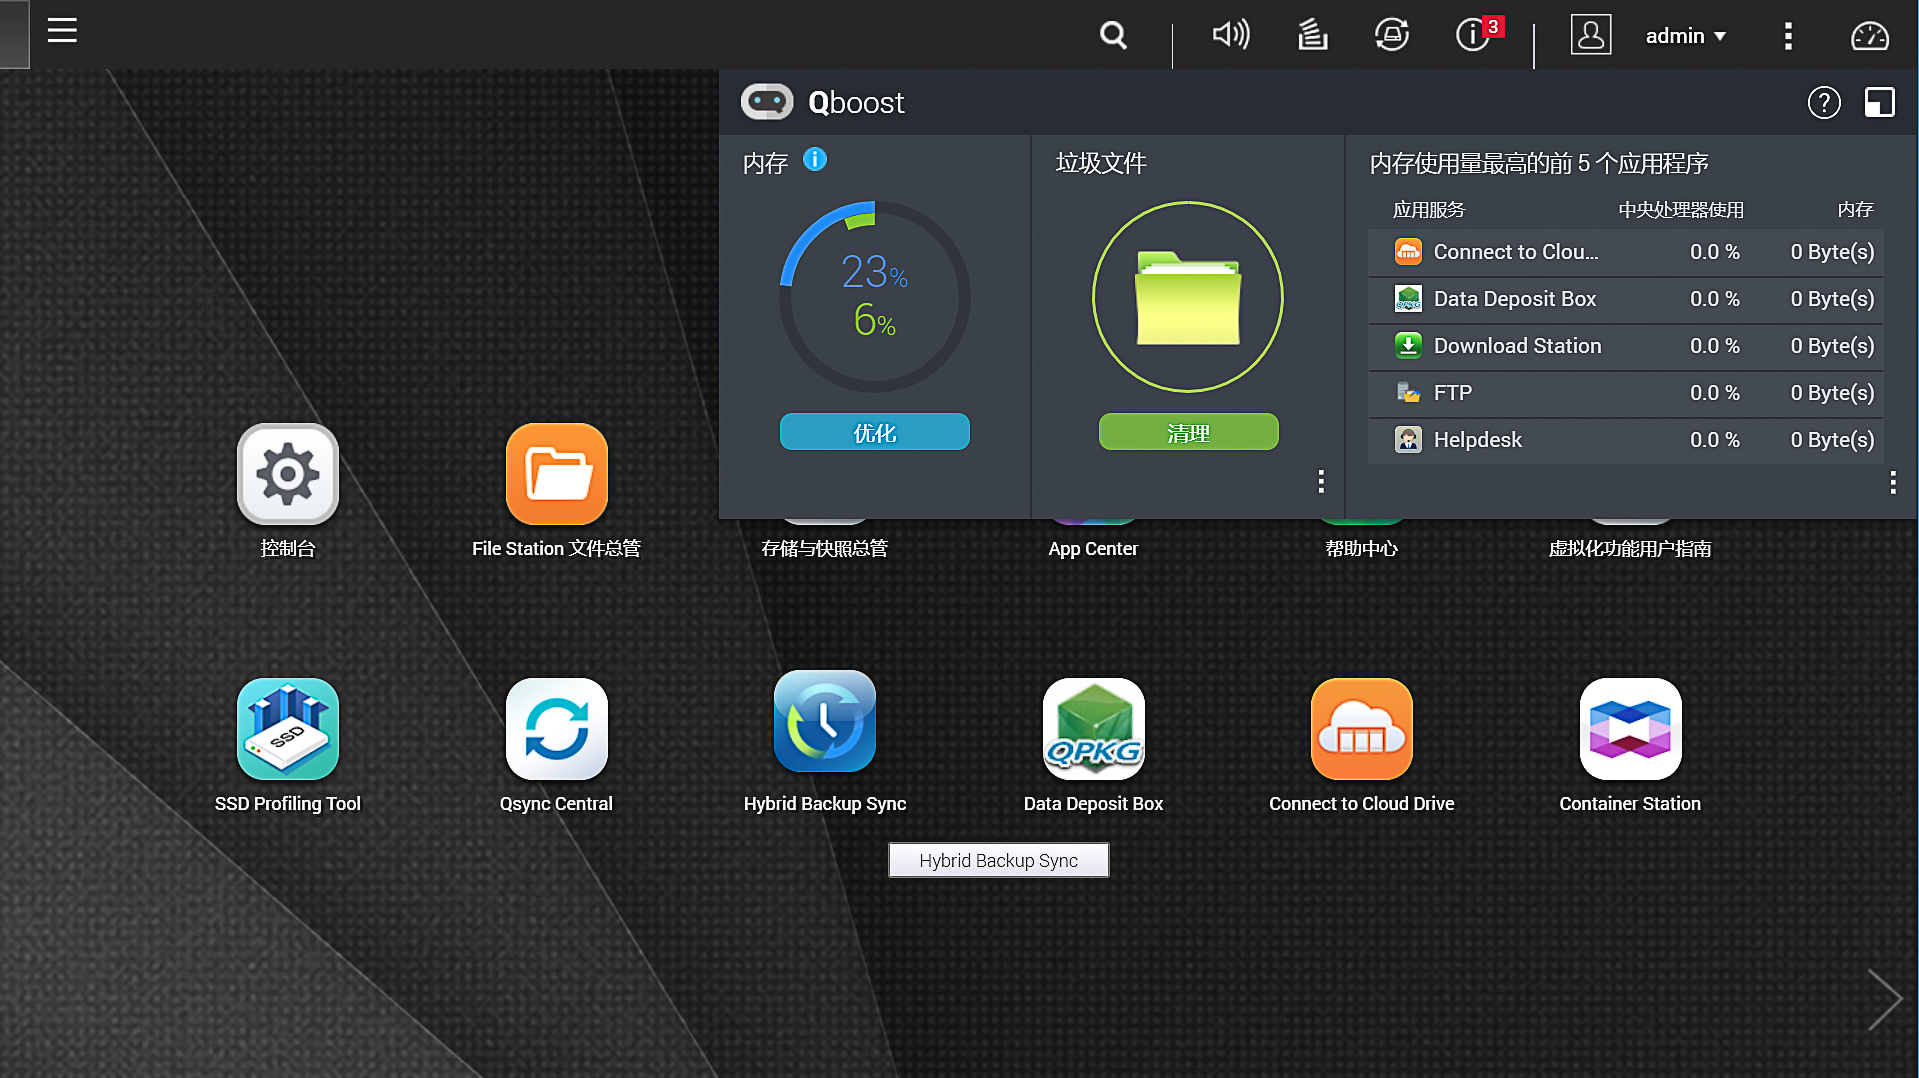Expand the admin user dropdown

click(1685, 36)
